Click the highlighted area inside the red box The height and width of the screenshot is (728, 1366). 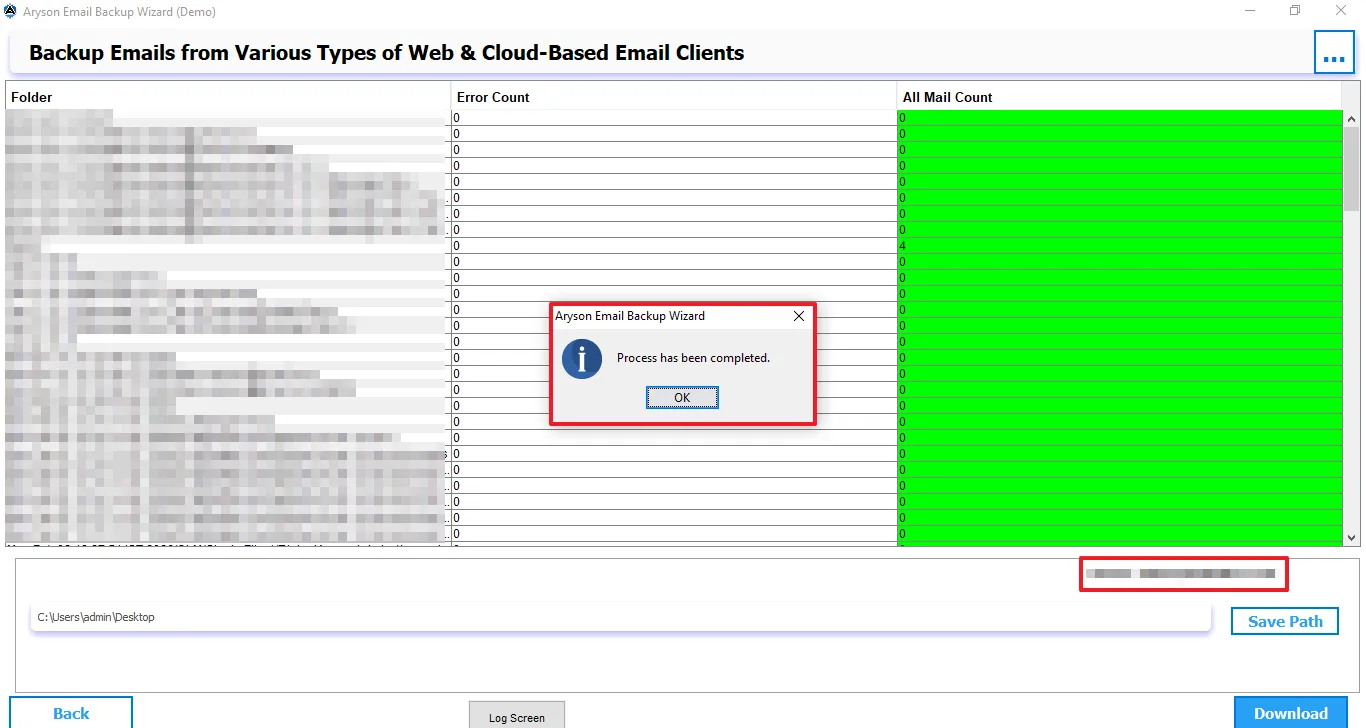[x=1184, y=574]
